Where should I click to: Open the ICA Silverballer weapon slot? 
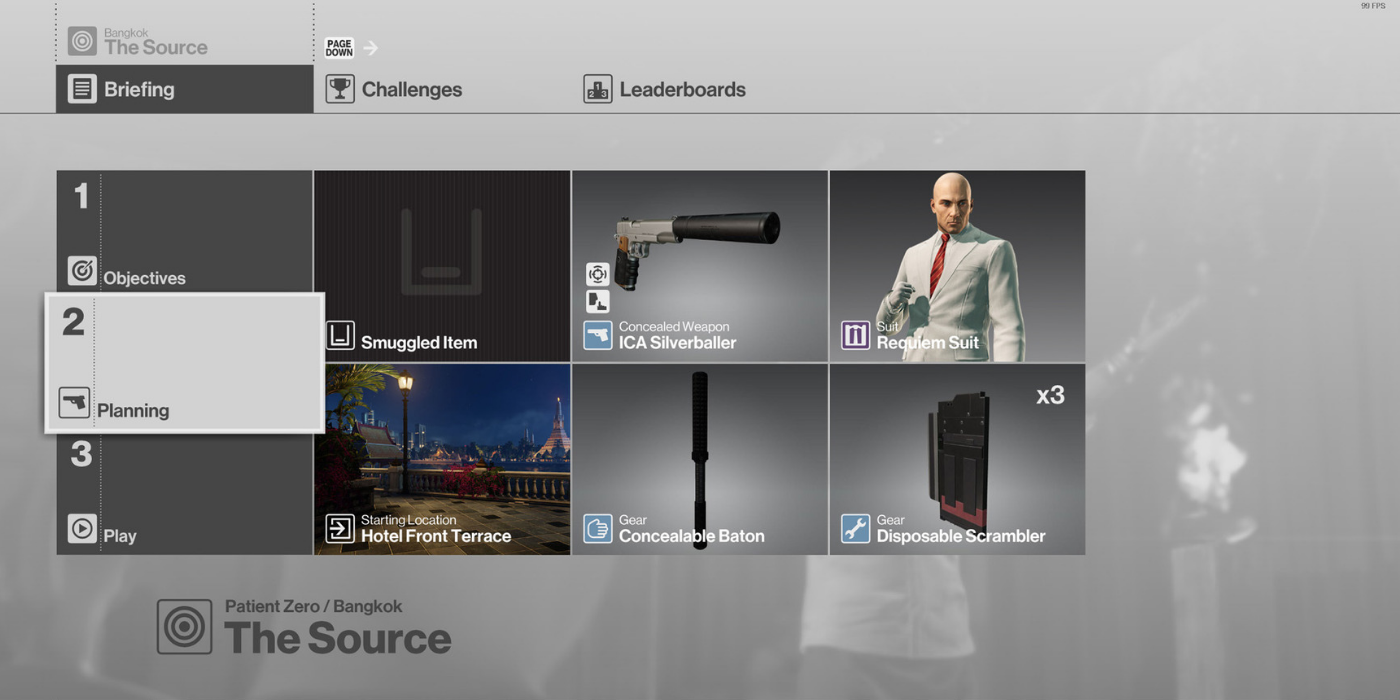(700, 266)
